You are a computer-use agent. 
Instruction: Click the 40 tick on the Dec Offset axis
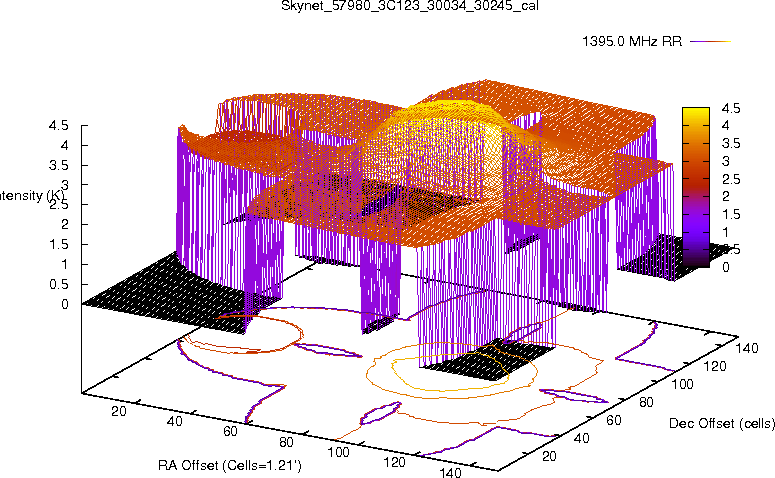(x=581, y=438)
